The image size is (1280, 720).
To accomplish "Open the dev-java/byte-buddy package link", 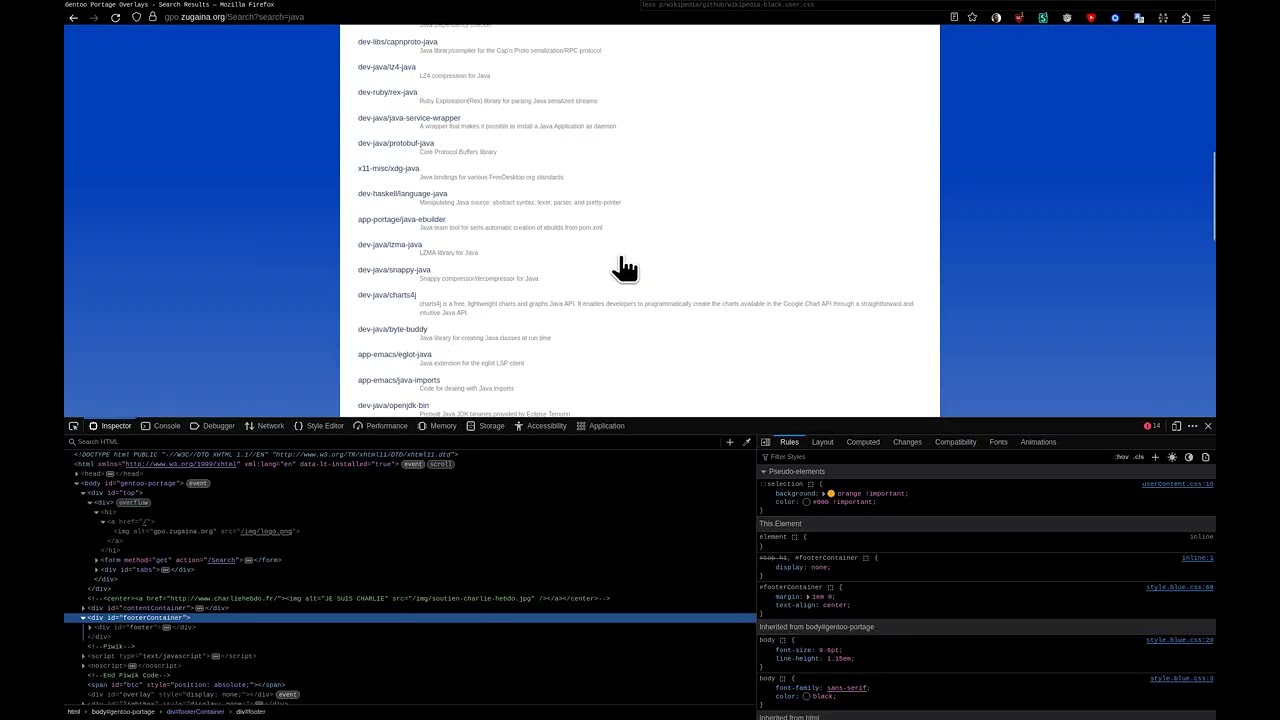I will pos(392,329).
